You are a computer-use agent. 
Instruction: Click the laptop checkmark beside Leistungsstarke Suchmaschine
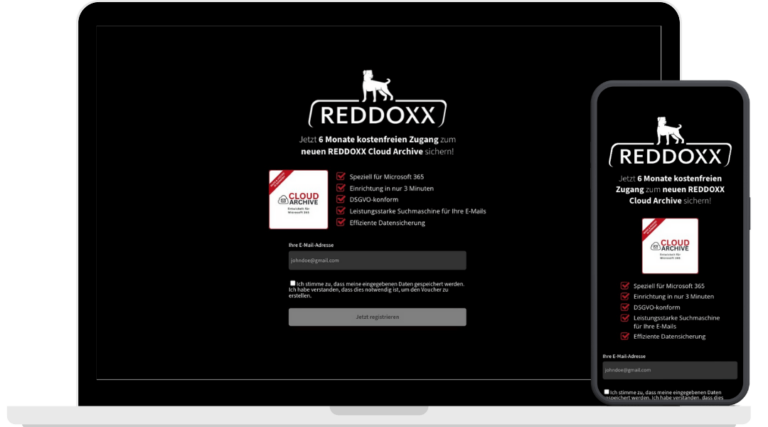pyautogui.click(x=340, y=211)
